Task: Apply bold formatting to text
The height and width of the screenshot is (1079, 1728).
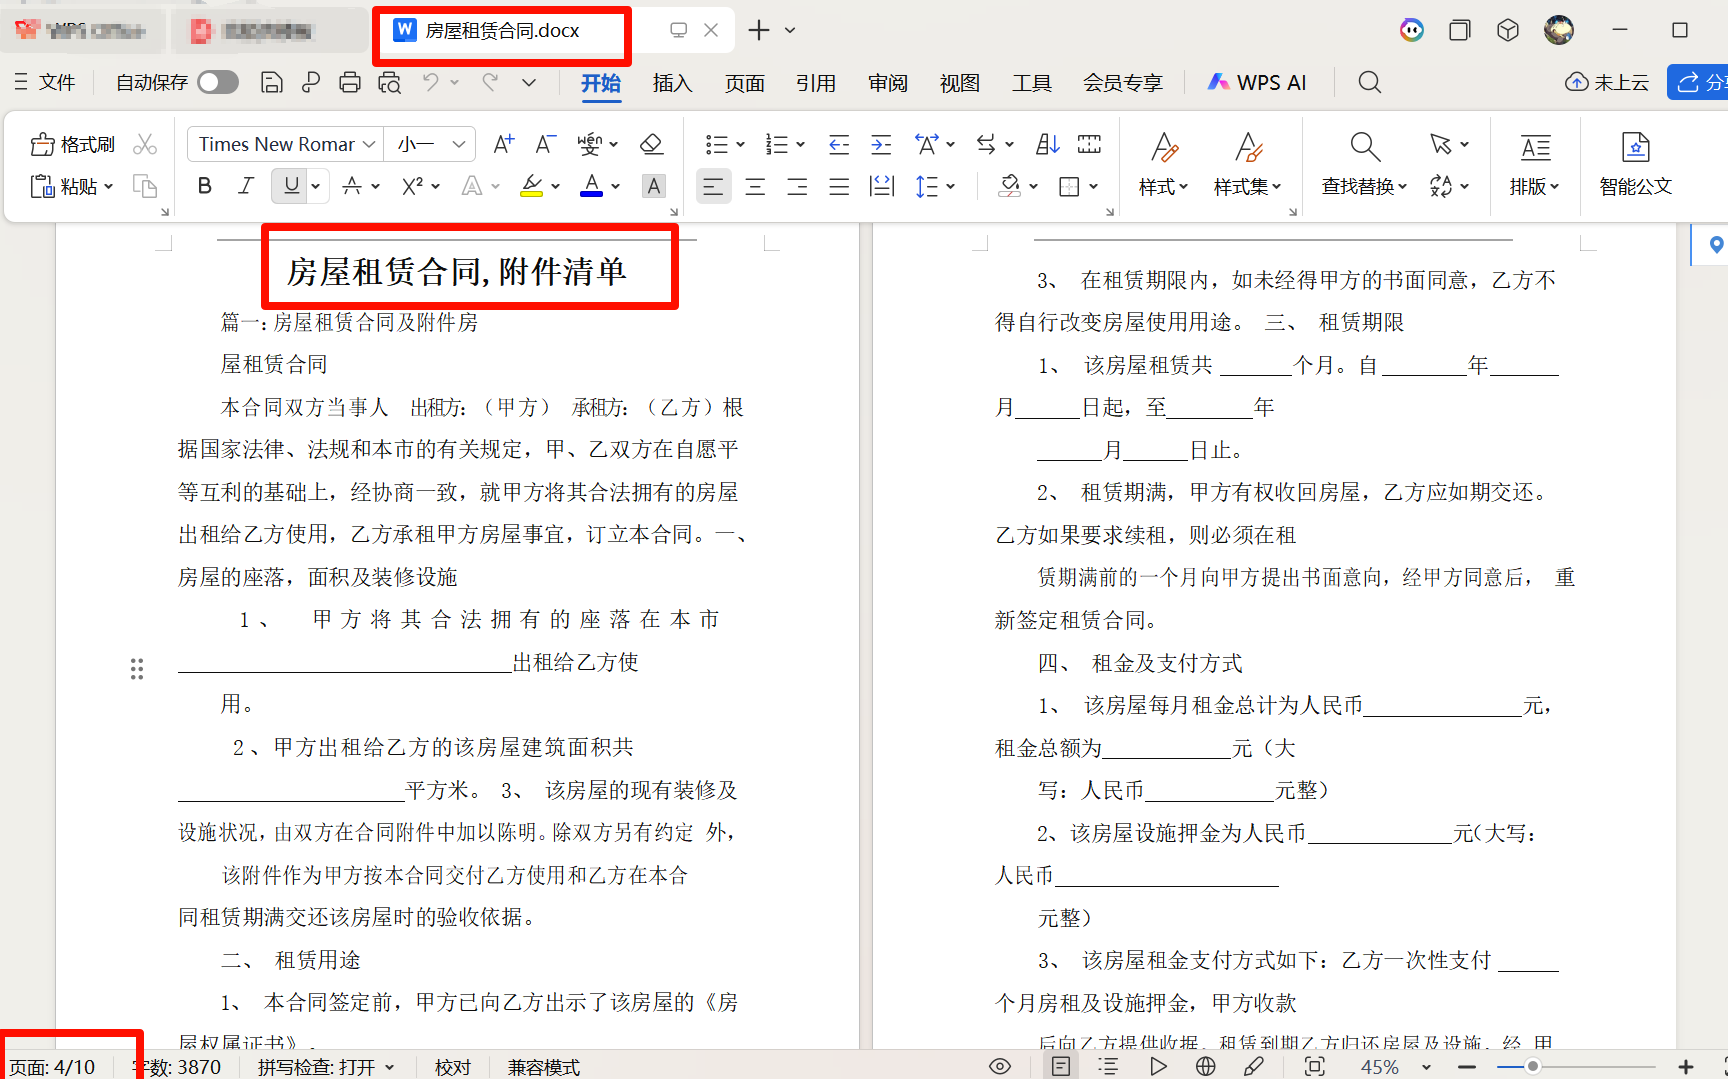Action: pyautogui.click(x=204, y=186)
